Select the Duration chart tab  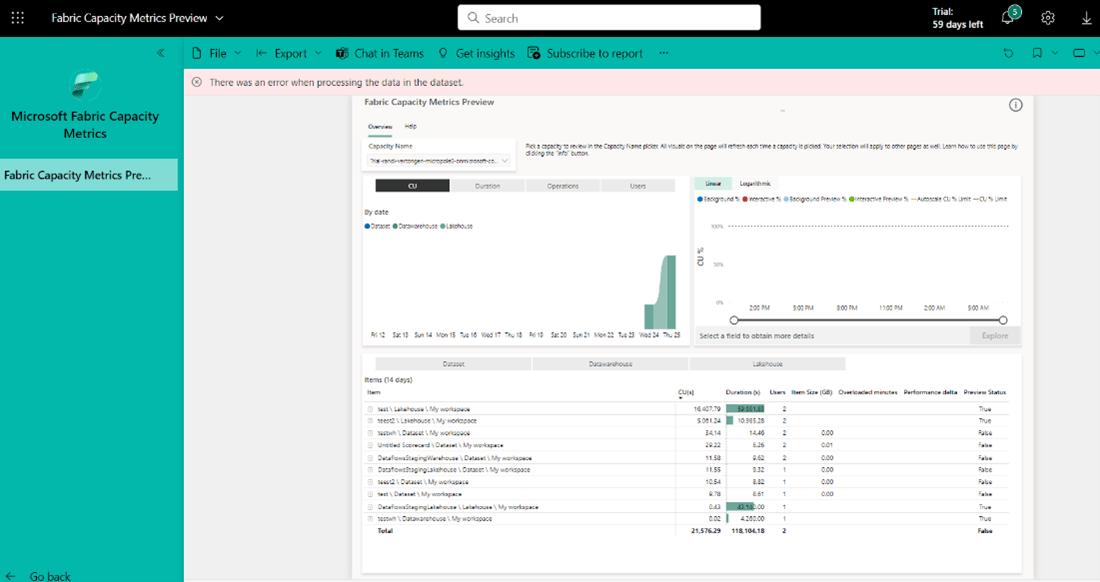click(x=488, y=186)
